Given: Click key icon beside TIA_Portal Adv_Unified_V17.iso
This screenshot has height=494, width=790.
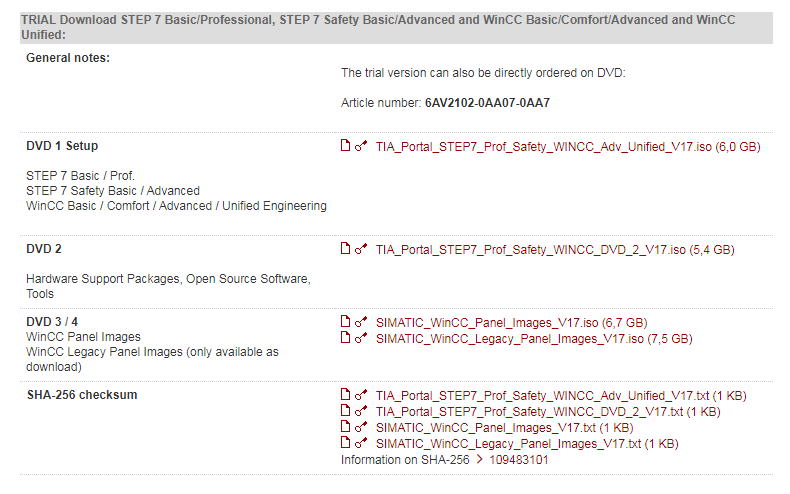Looking at the screenshot, I should click(x=361, y=146).
